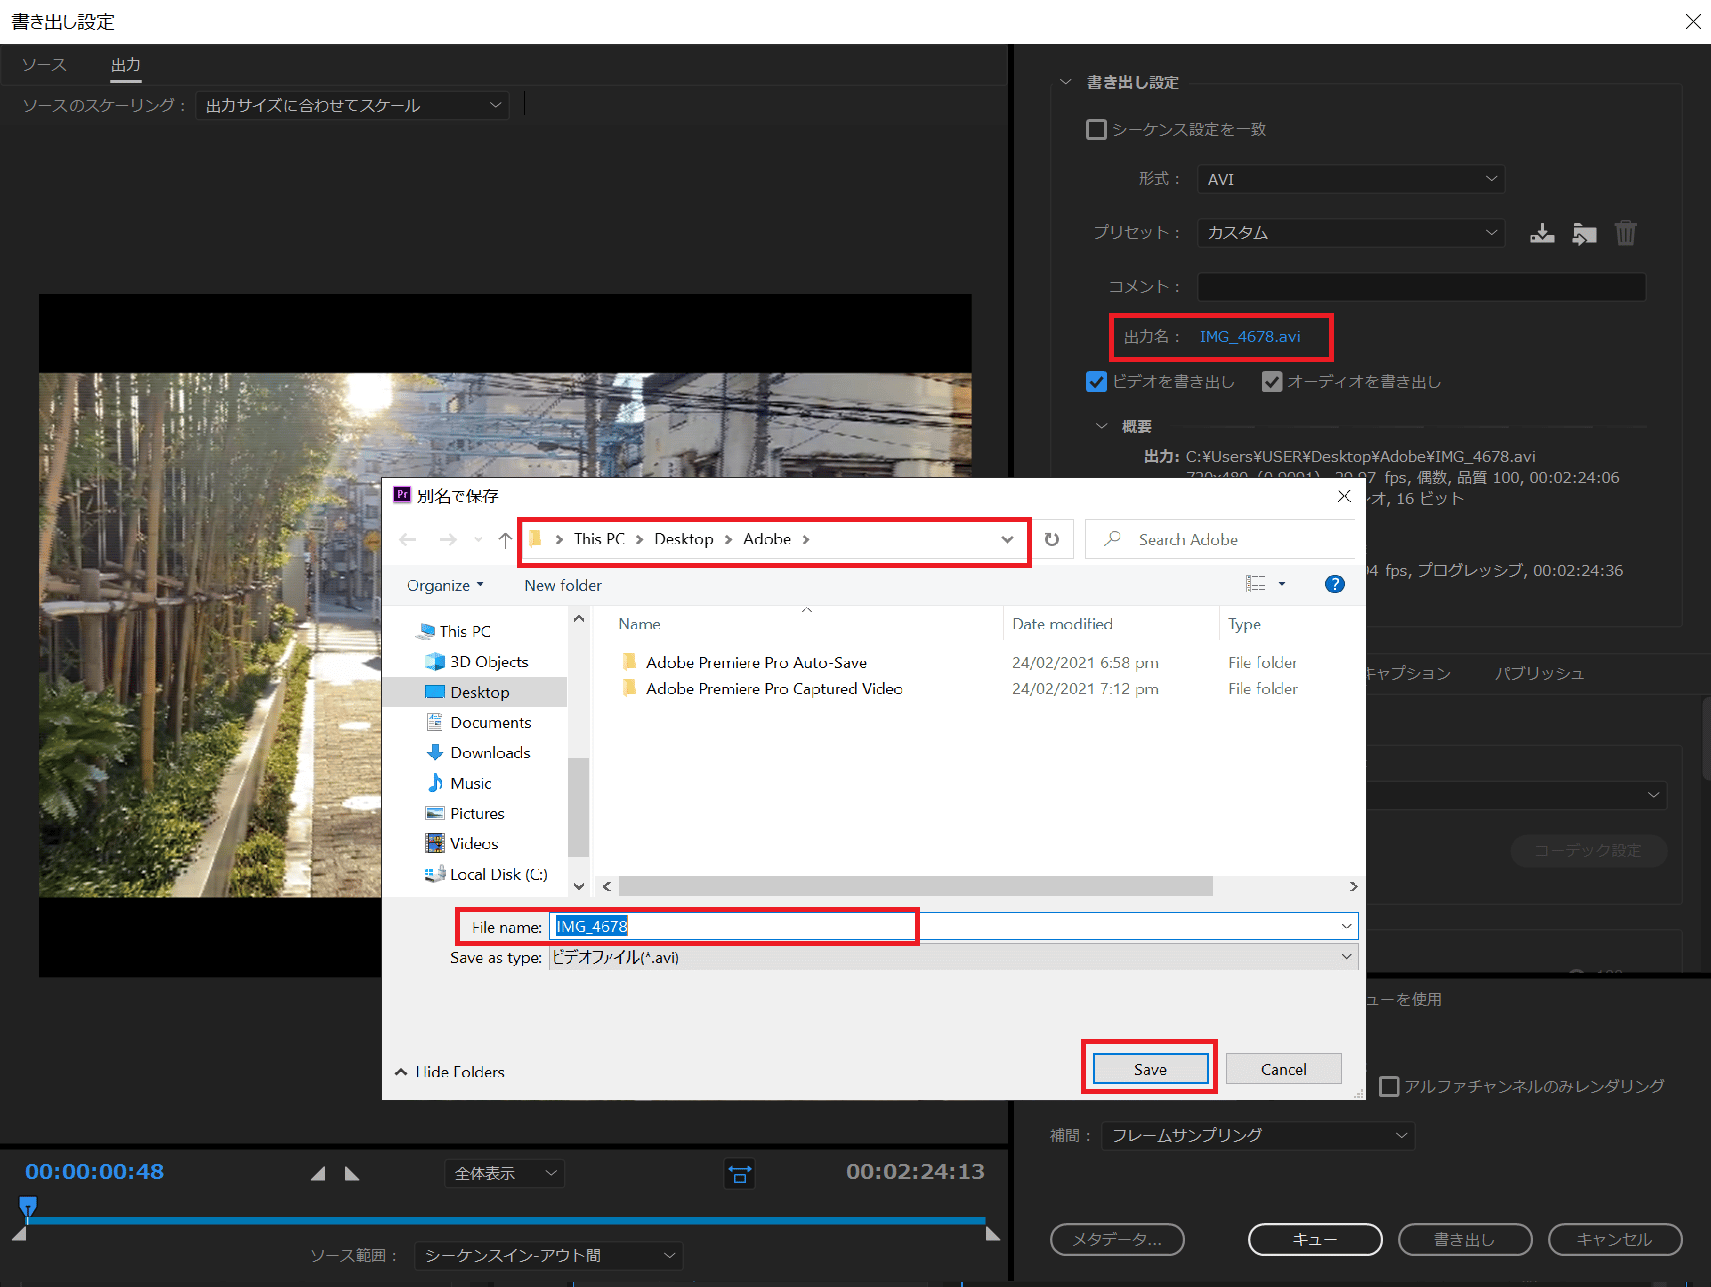This screenshot has width=1711, height=1287.
Task: Sort by Date modified column header
Action: click(1062, 624)
